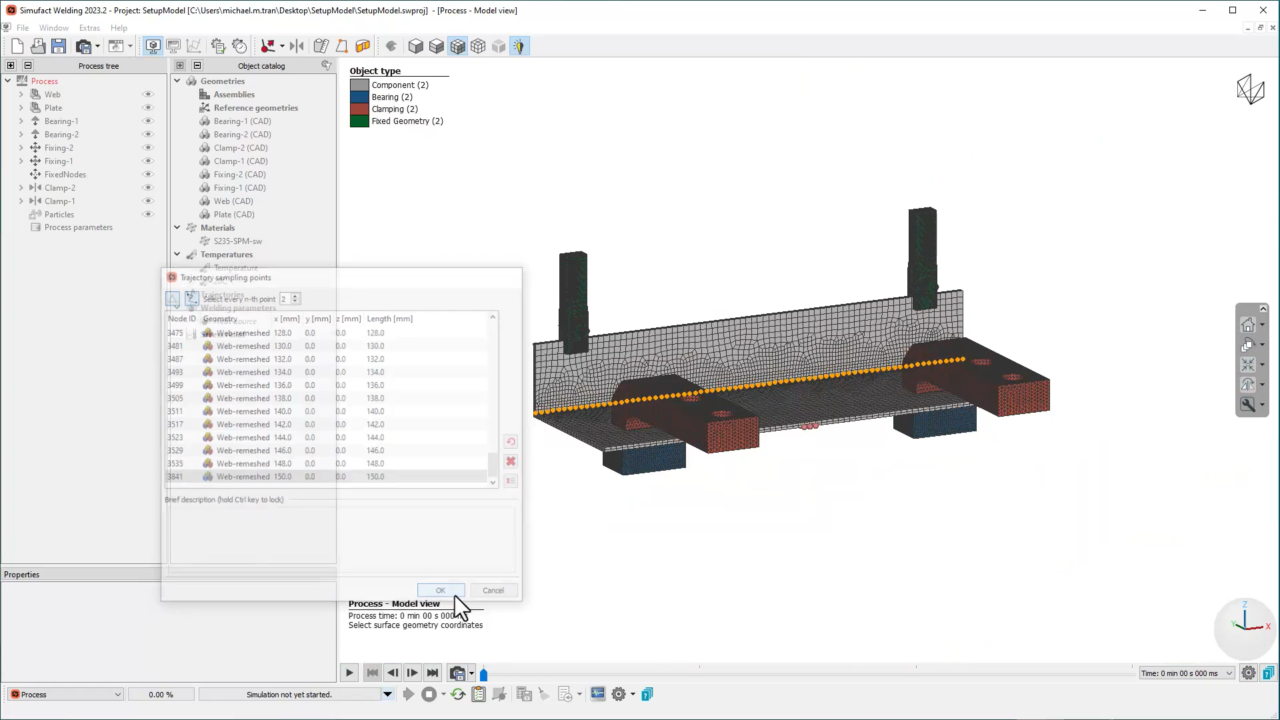Select the solid shaded cube view icon
This screenshot has width=1280, height=720.
416,46
